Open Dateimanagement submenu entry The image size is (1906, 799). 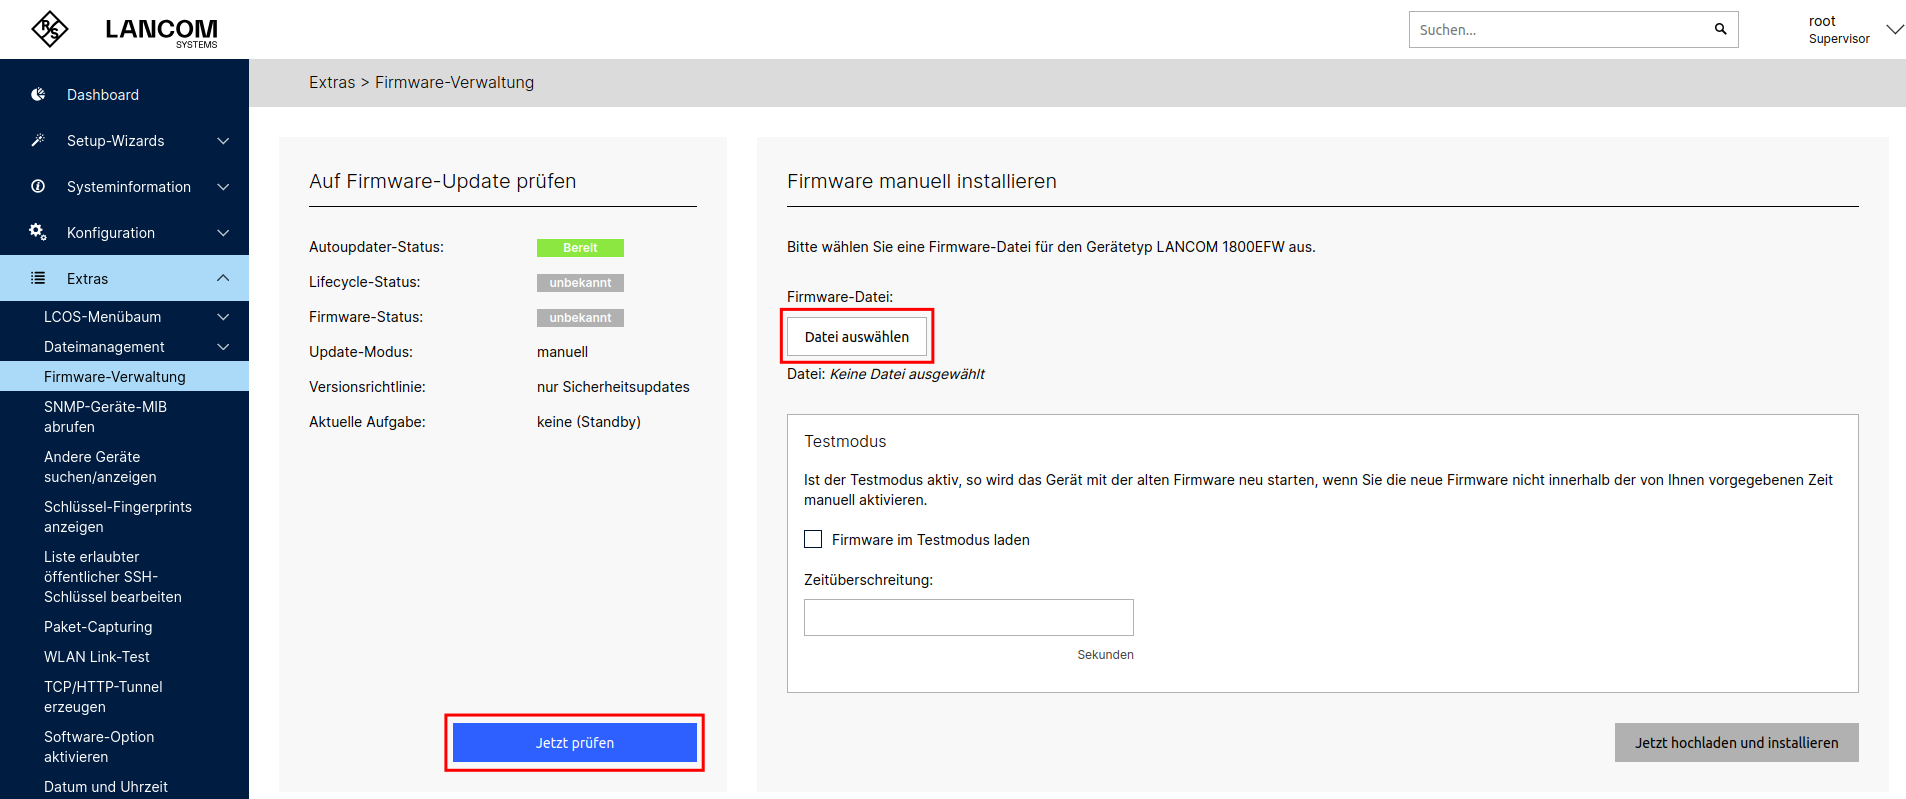coord(124,347)
